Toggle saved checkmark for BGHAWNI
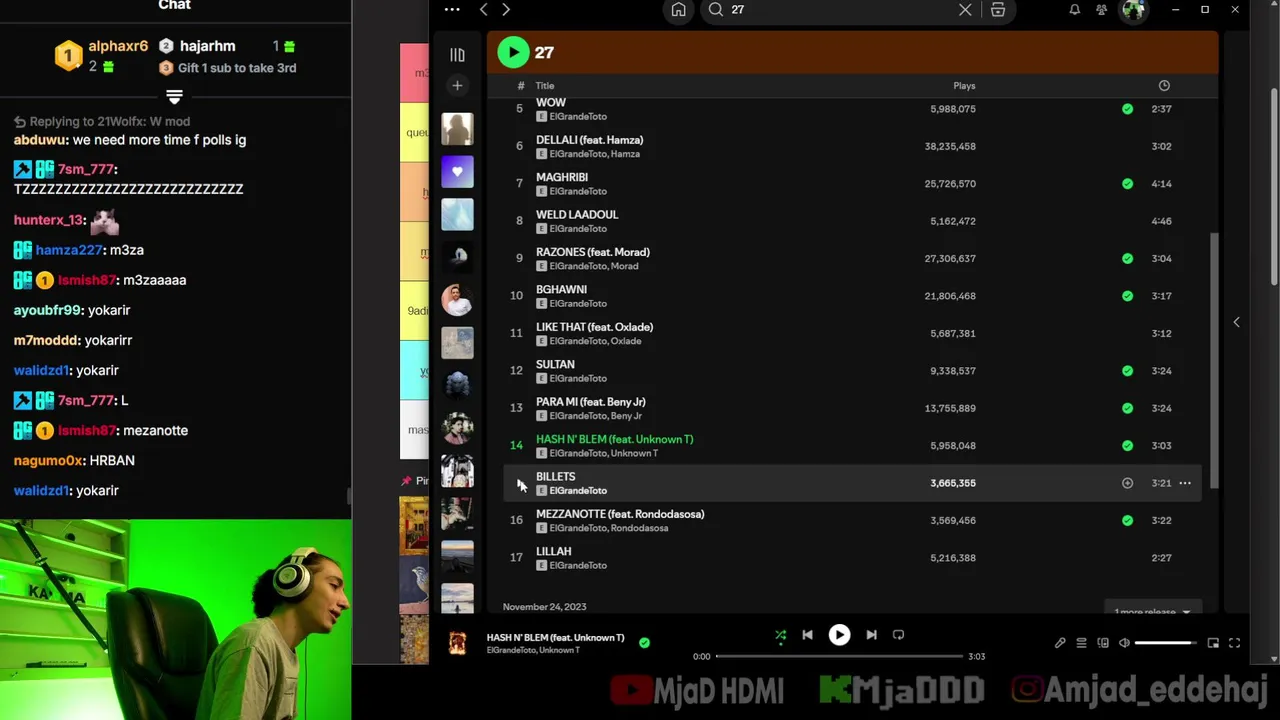The width and height of the screenshot is (1280, 720). pyautogui.click(x=1127, y=296)
